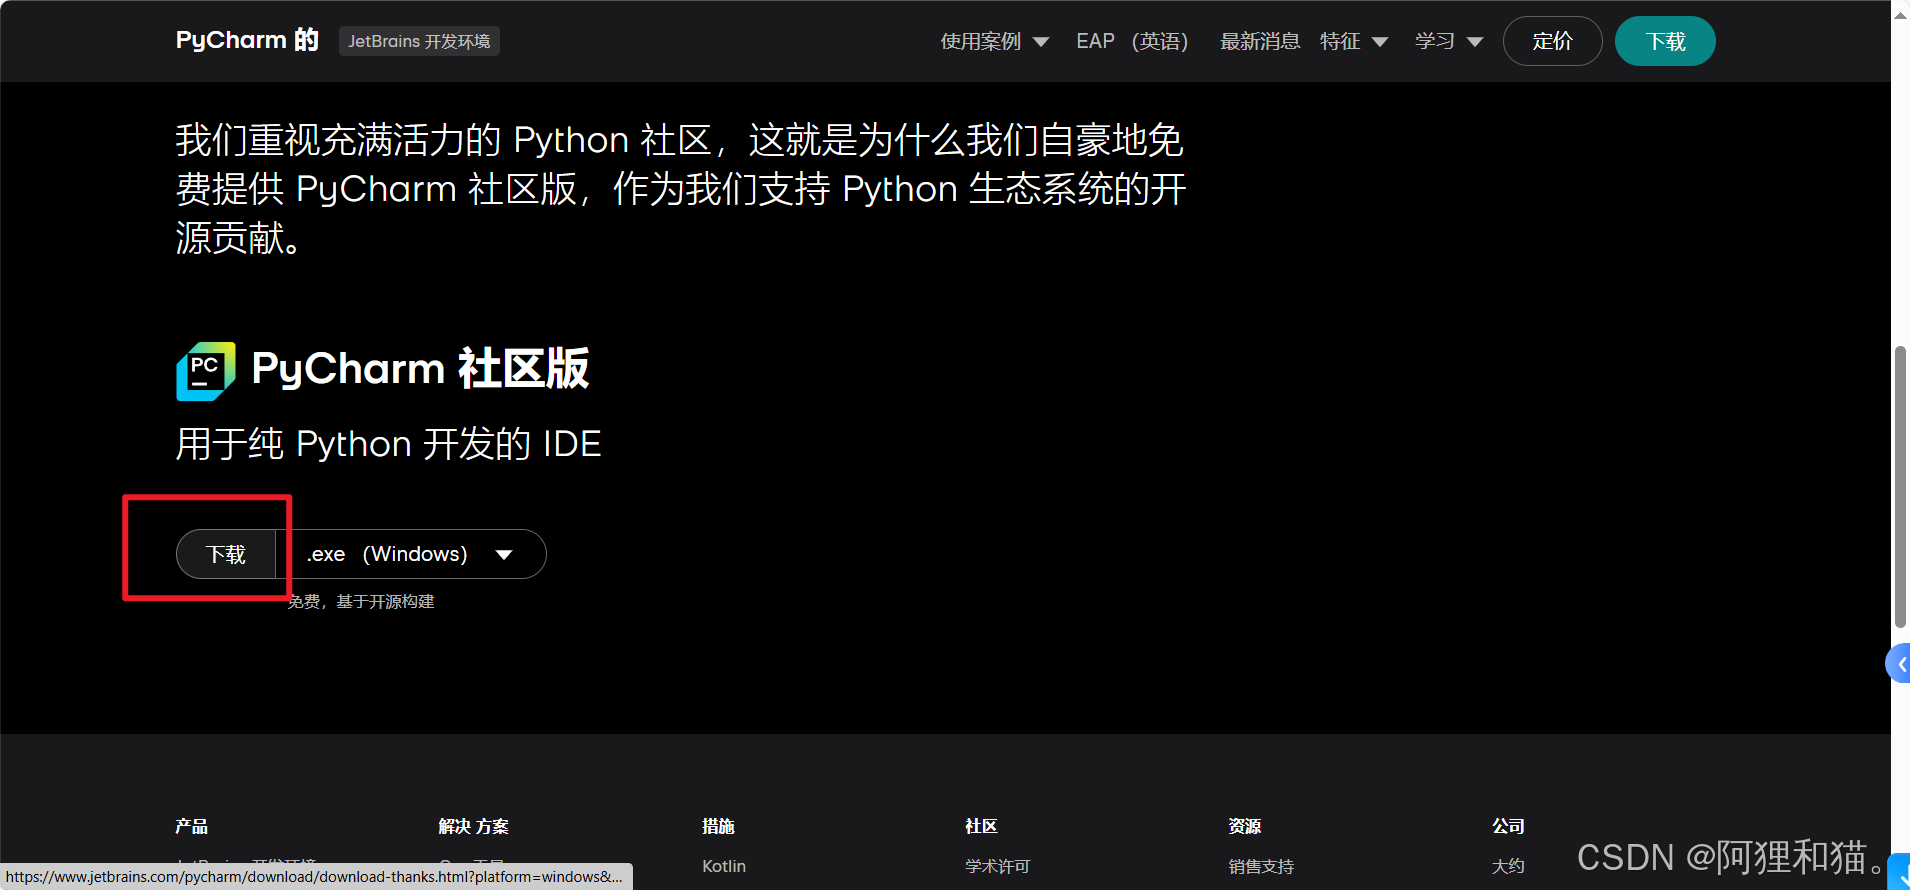This screenshot has width=1910, height=890.
Task: Open the EAP (英语) menu item
Action: pos(1132,41)
